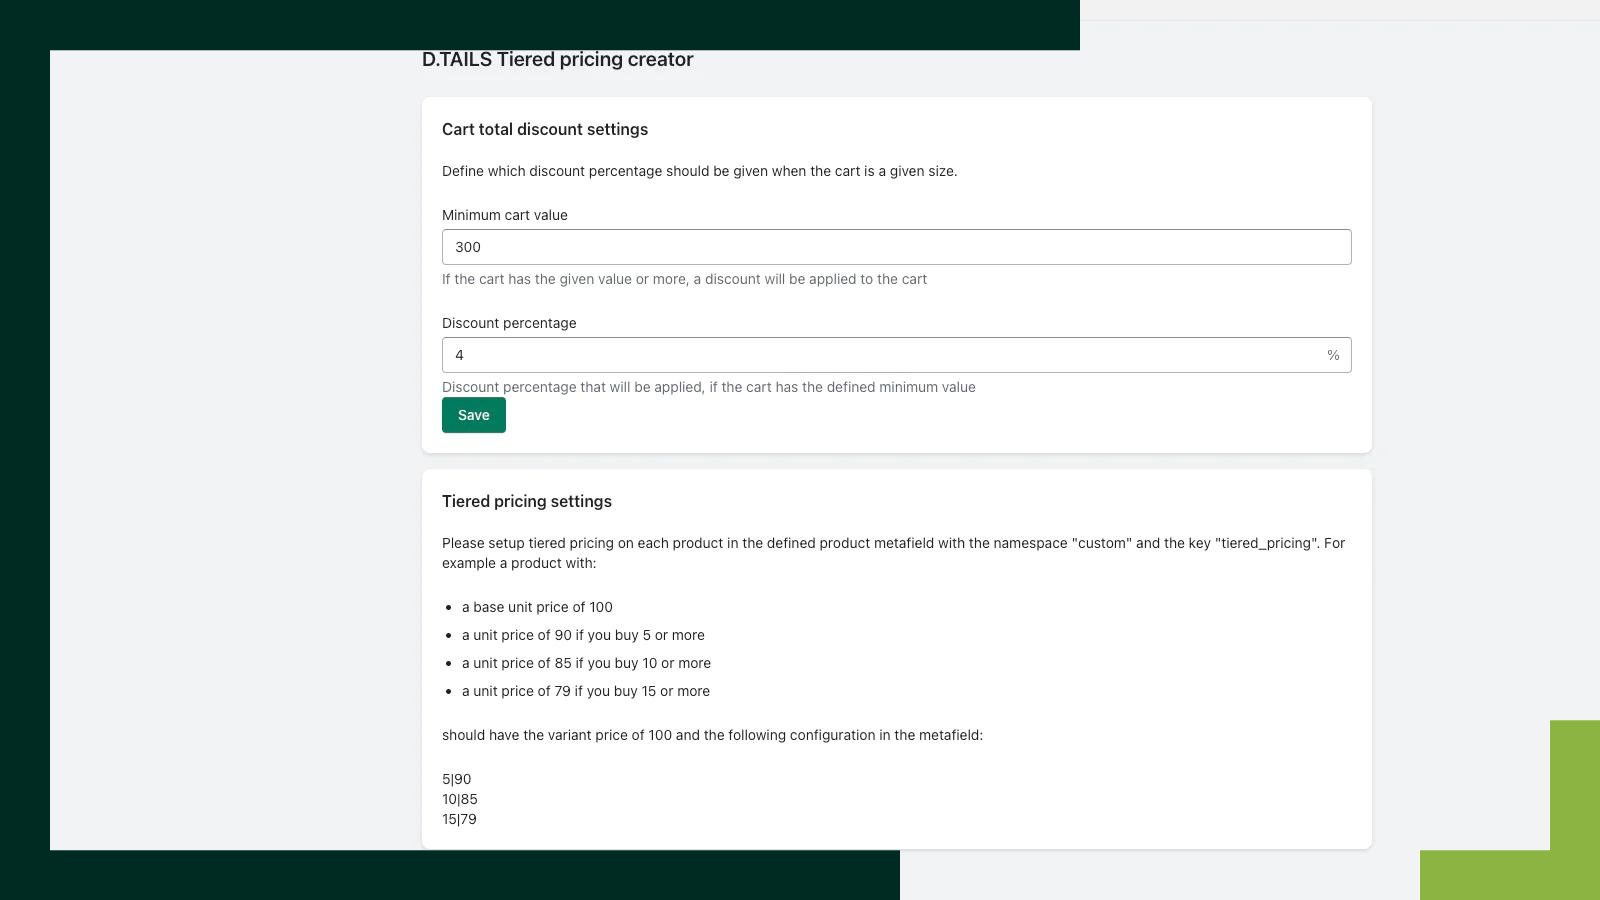Click the unit price 90 bullet item

583,635
